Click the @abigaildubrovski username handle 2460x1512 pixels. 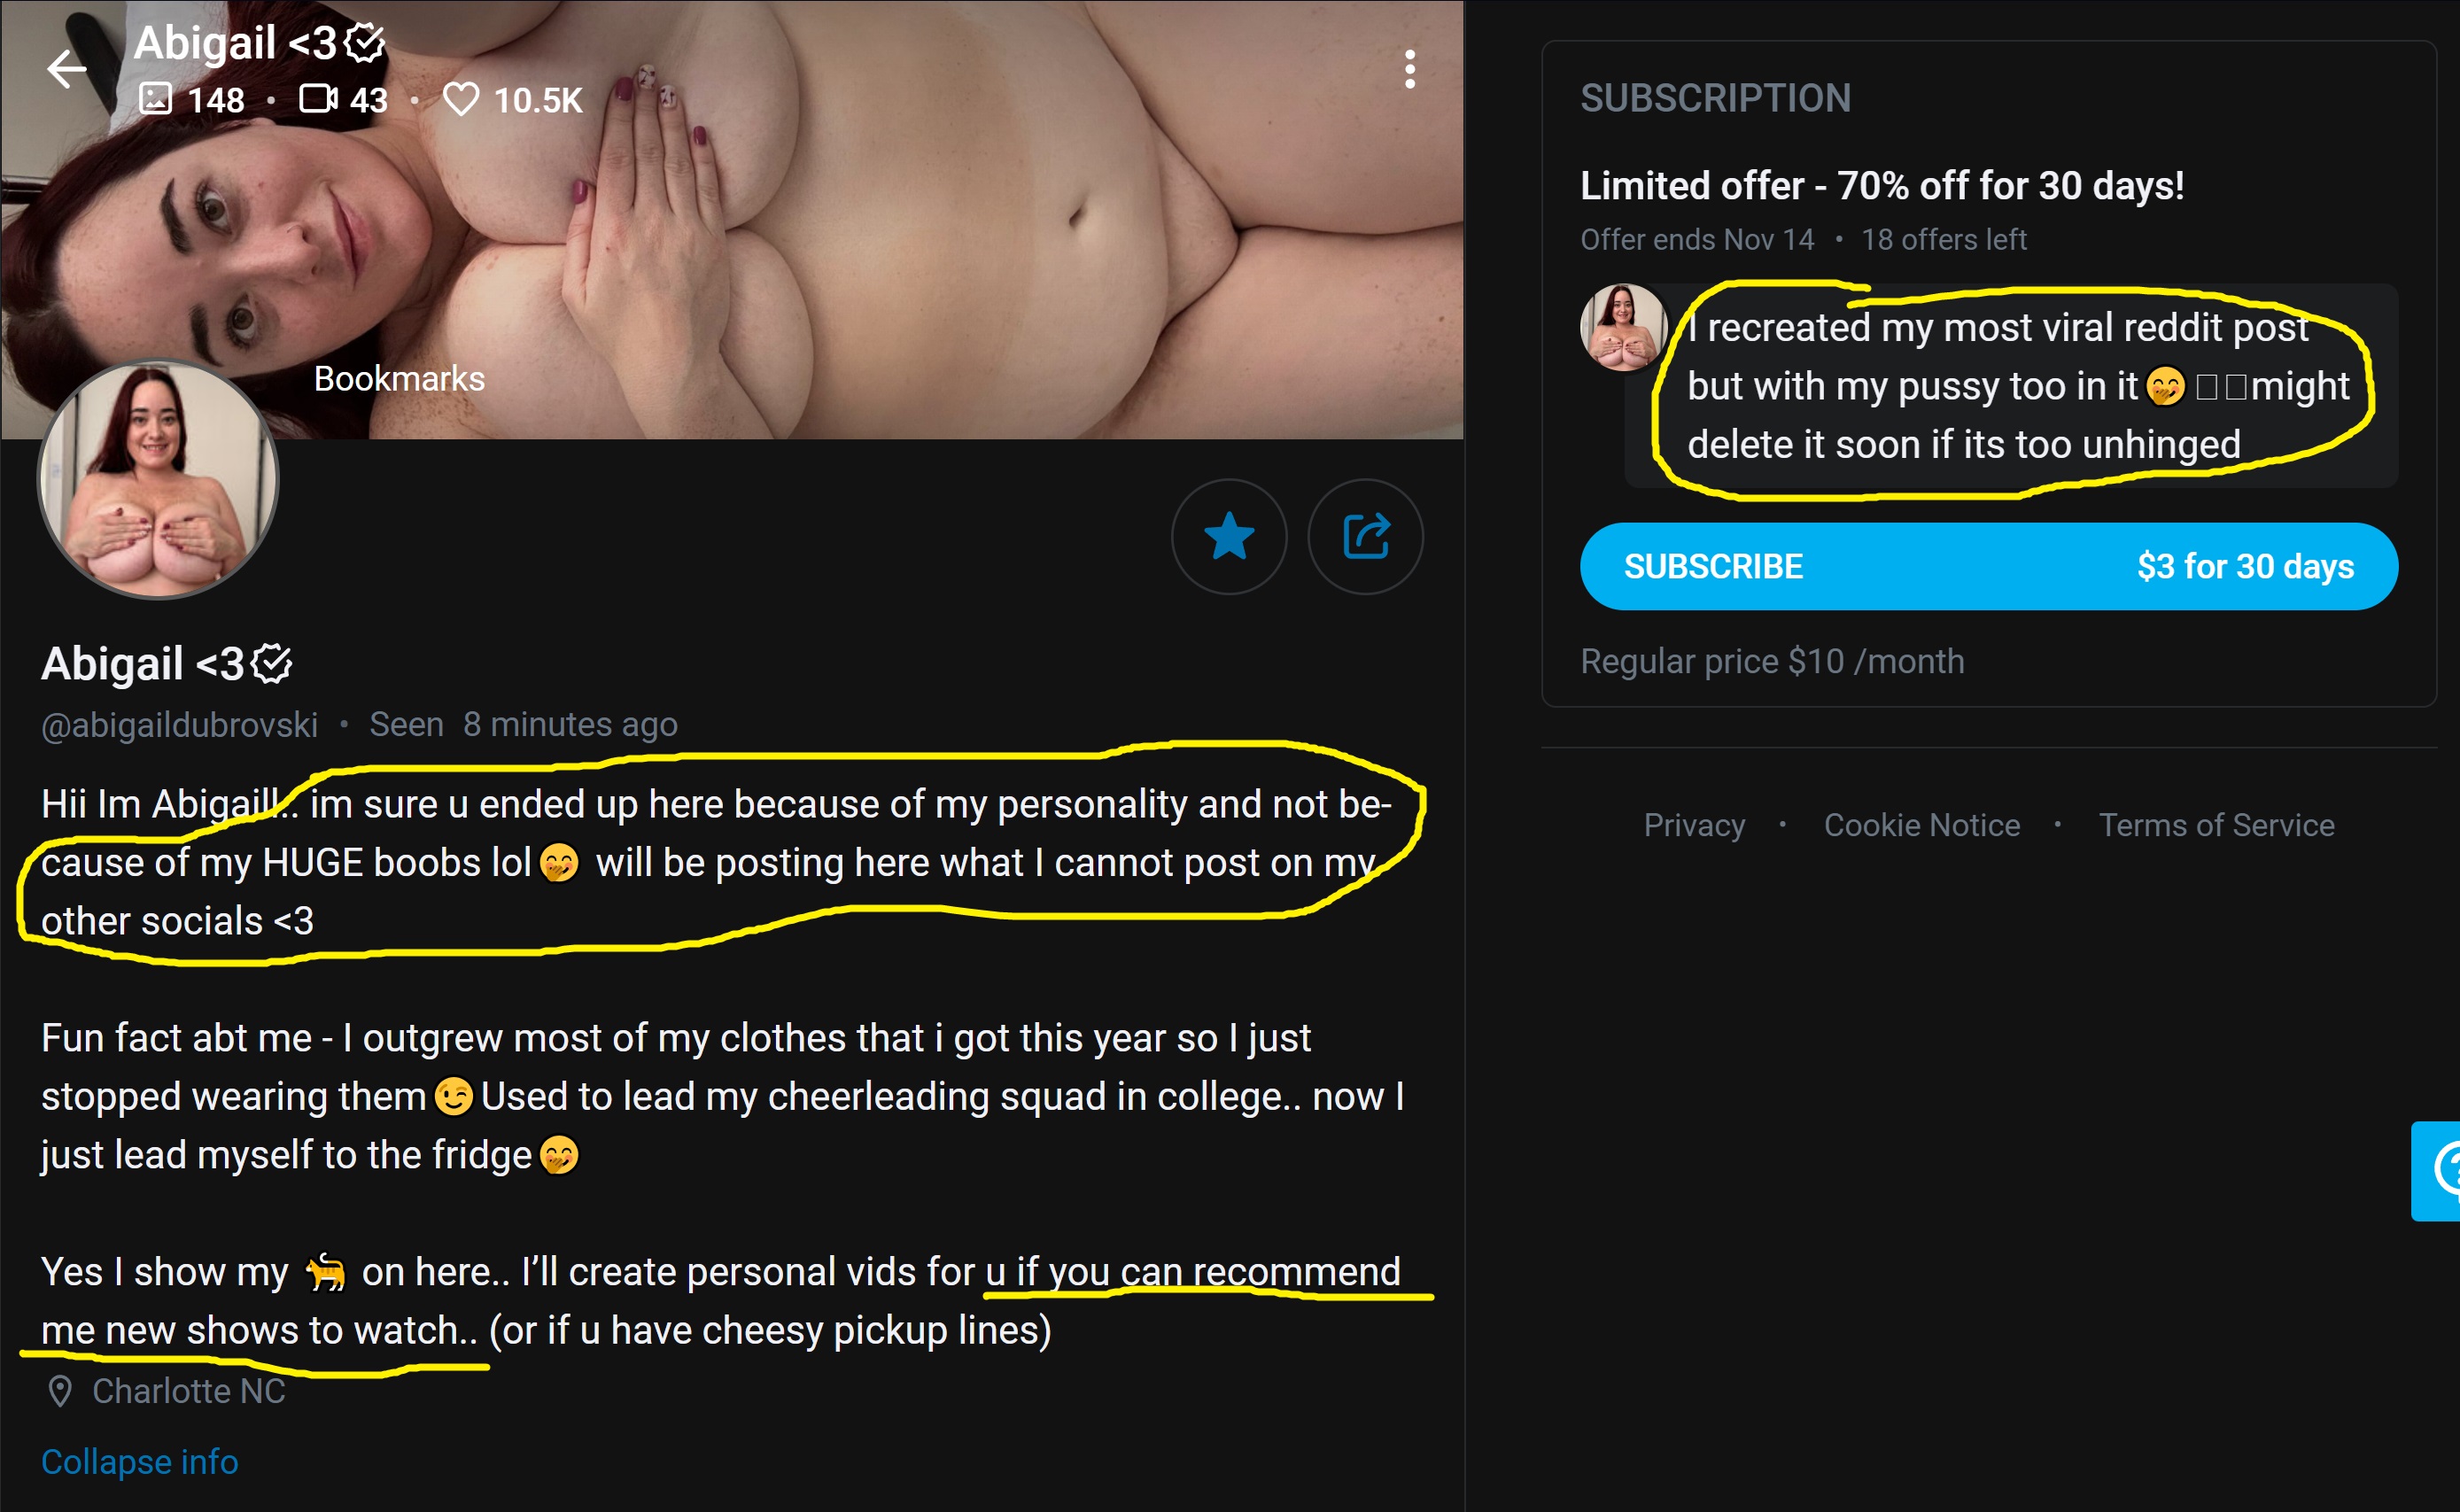point(179,724)
